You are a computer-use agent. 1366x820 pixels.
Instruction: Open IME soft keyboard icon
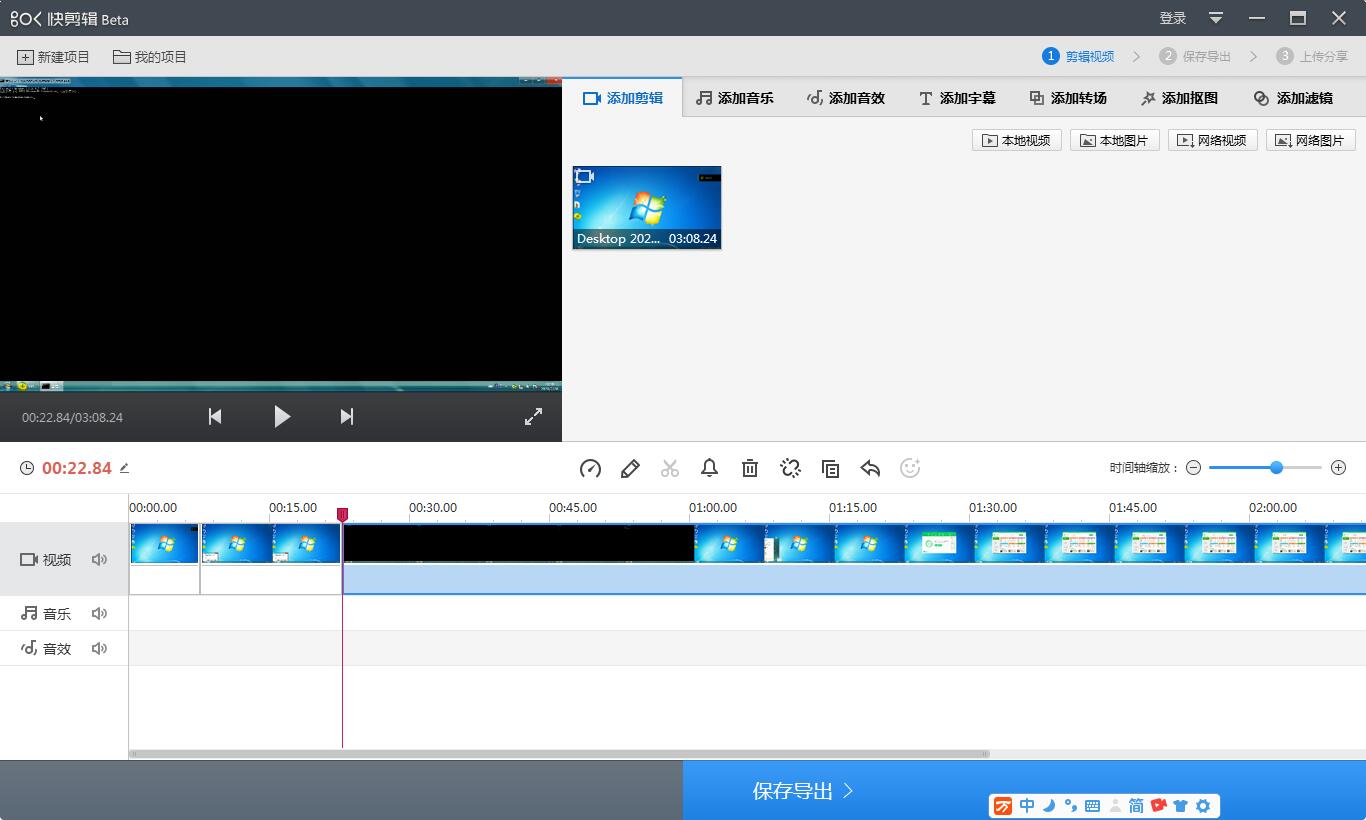(1092, 806)
